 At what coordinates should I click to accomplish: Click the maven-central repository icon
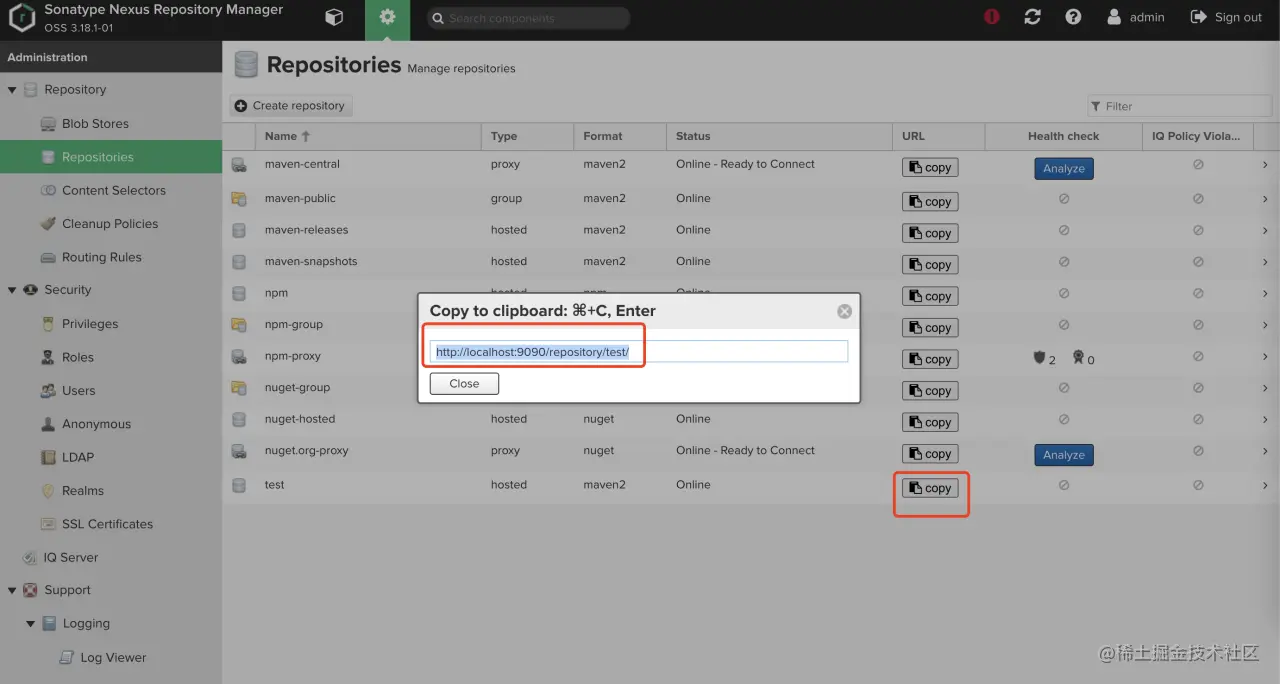239,165
